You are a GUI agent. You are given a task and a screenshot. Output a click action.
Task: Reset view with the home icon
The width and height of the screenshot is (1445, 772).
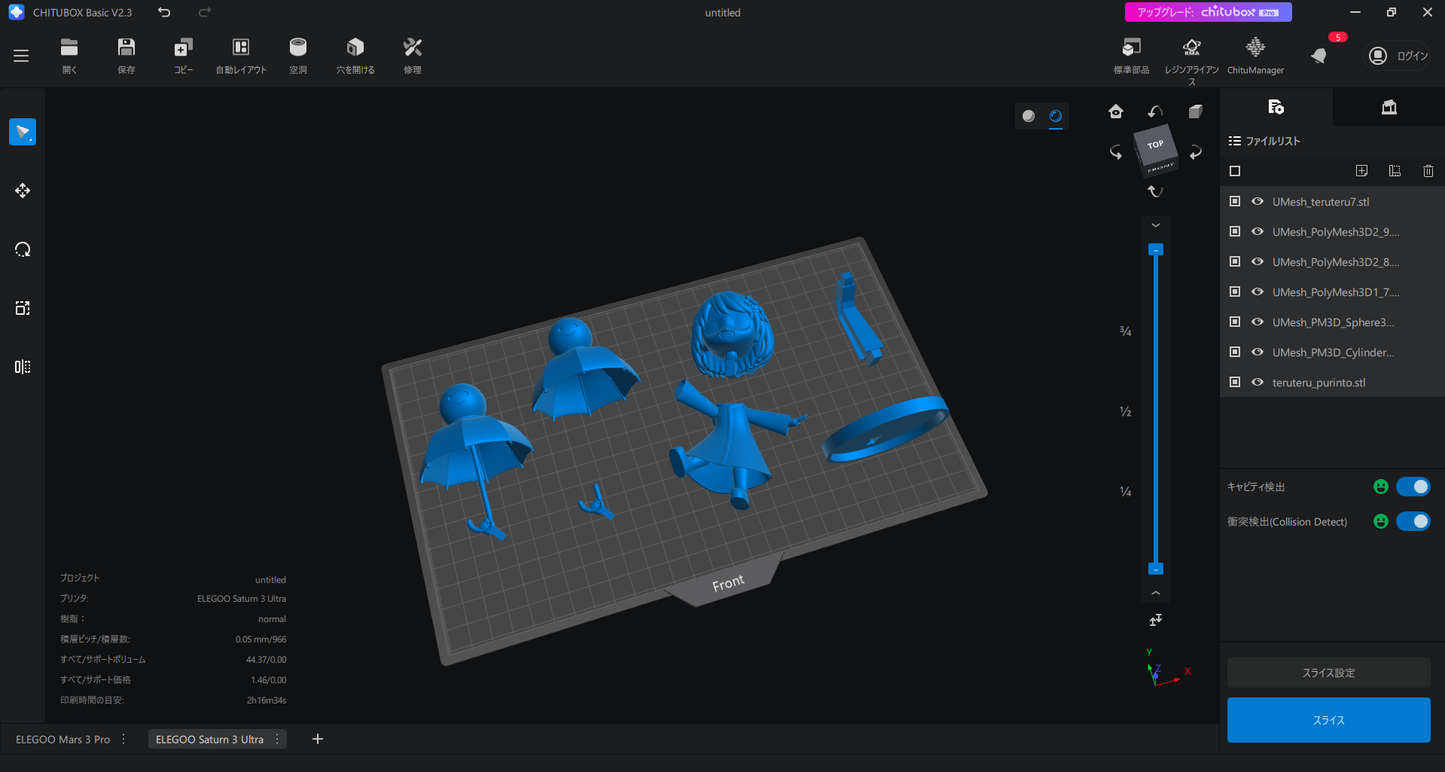1116,111
